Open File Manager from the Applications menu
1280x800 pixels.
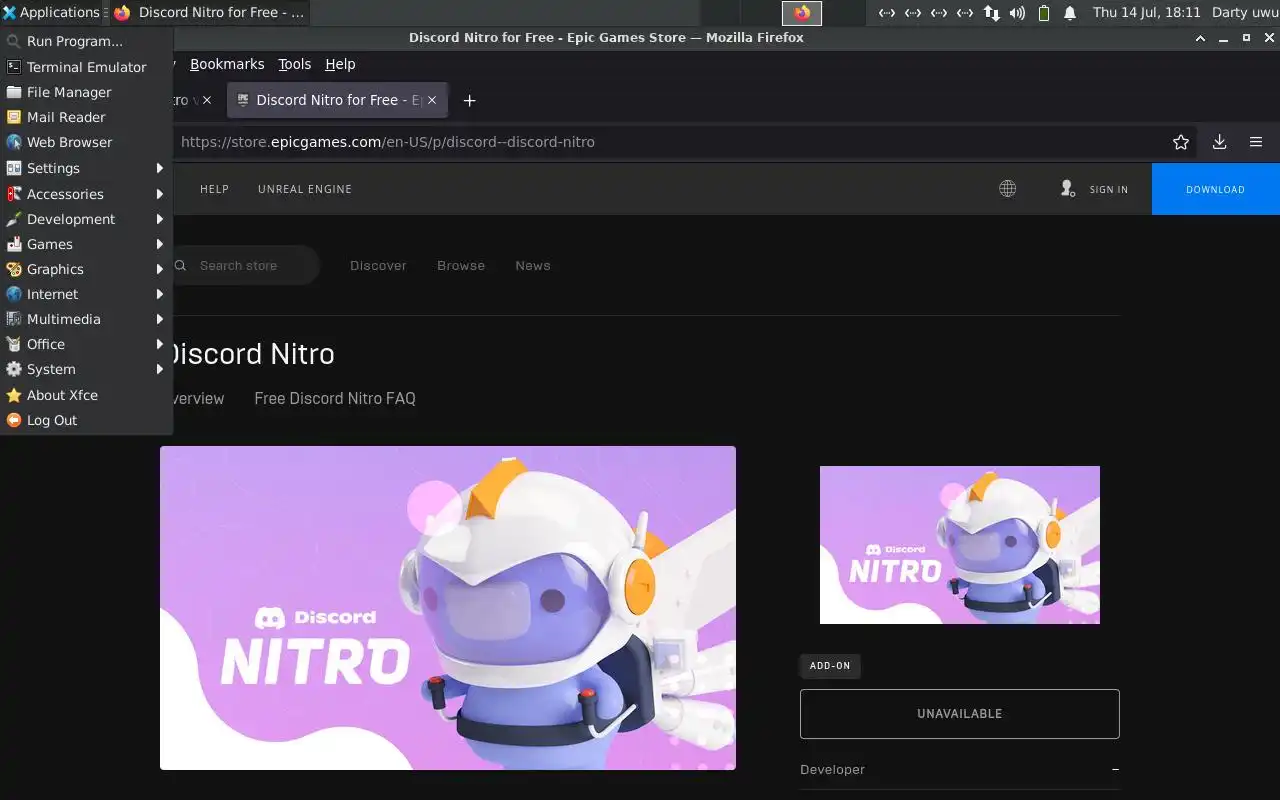pos(86,92)
